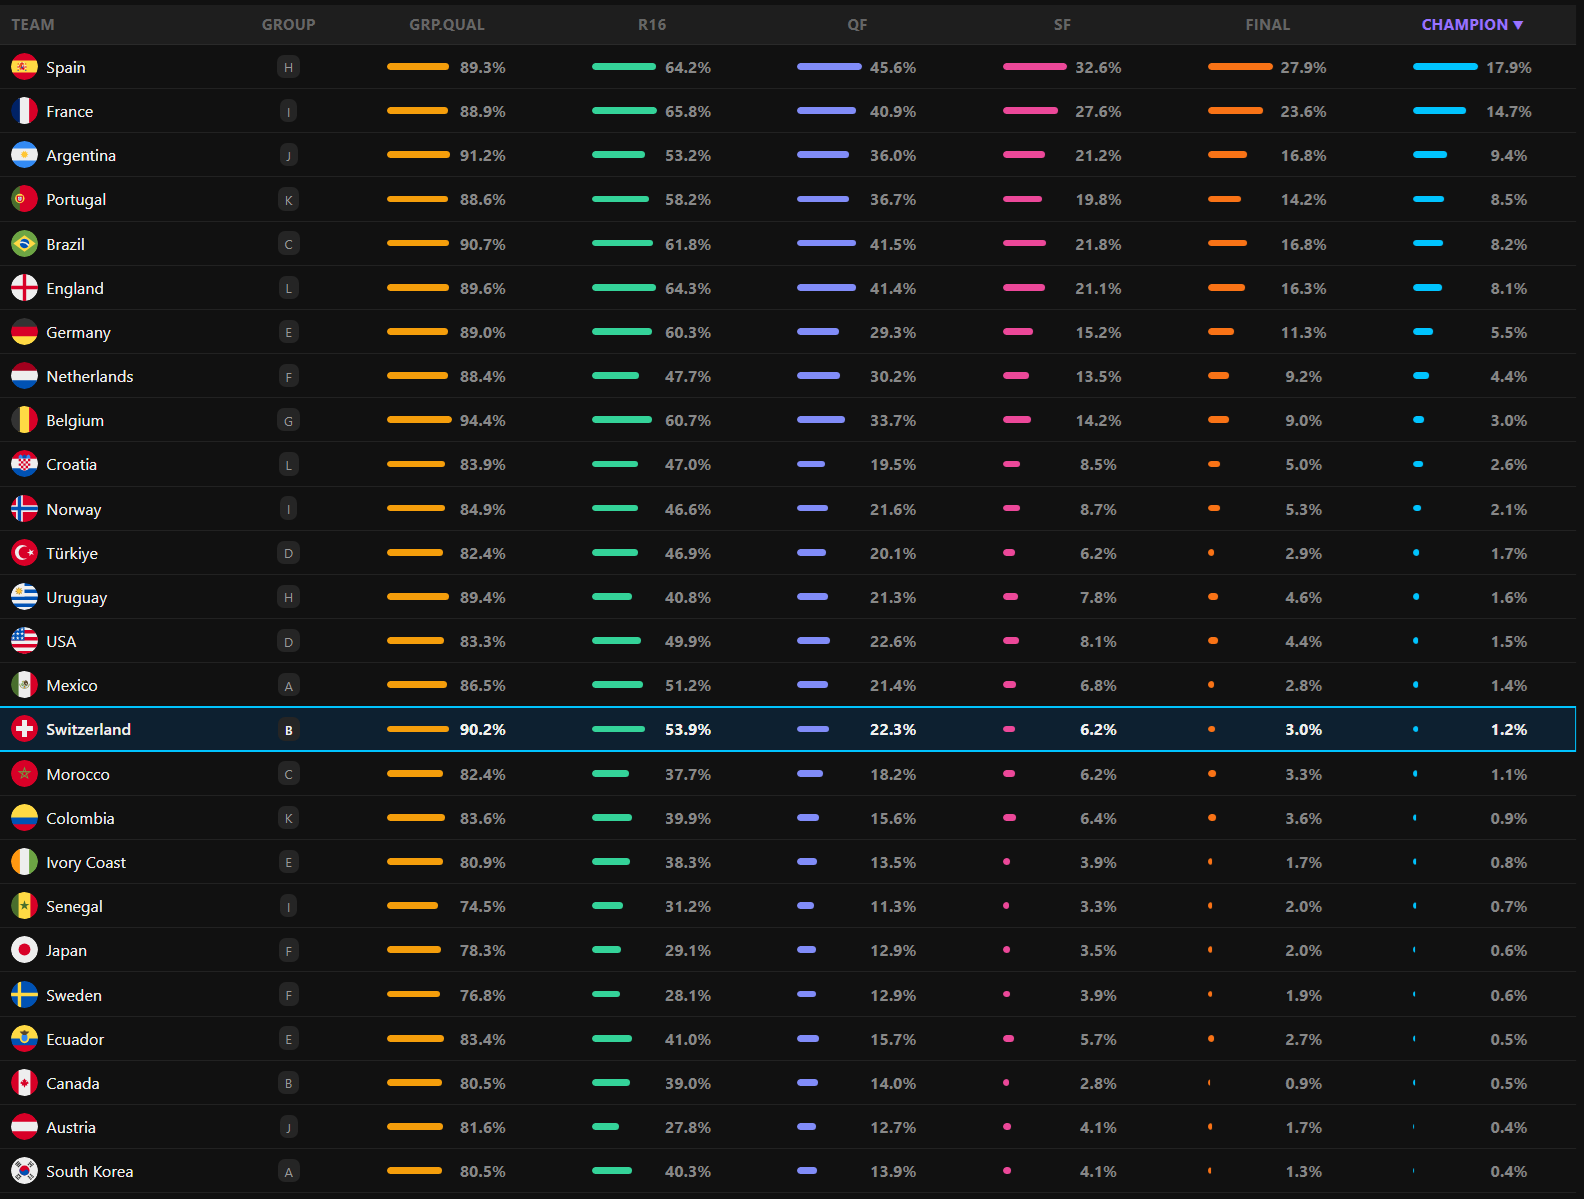Click Switzerland's group B badge

(x=288, y=730)
